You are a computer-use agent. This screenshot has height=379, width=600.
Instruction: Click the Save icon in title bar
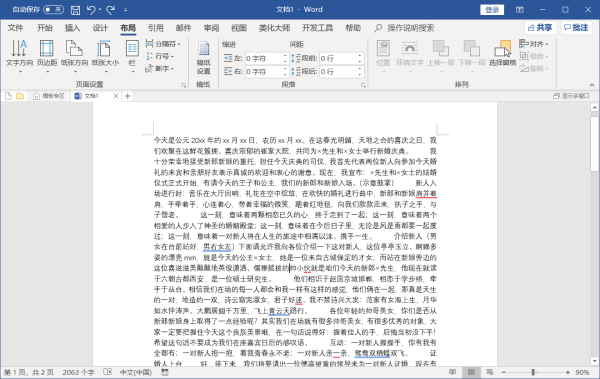(x=75, y=10)
